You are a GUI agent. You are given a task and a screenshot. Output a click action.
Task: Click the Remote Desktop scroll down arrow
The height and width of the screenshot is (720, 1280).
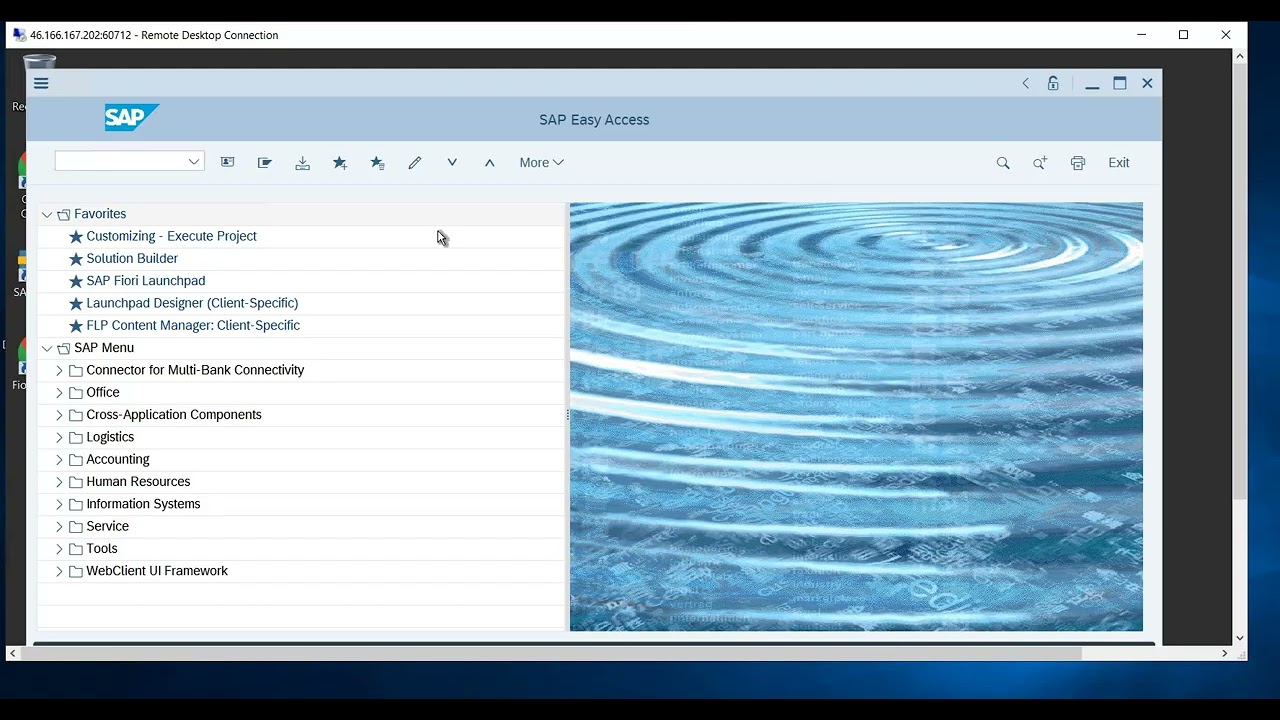[x=1240, y=638]
